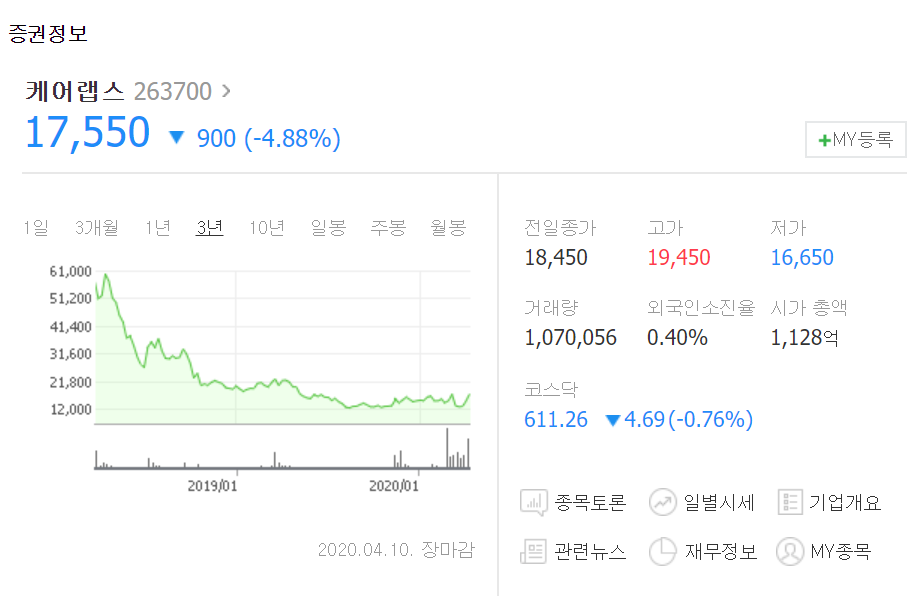Switch chart to 1일 period

coord(34,228)
